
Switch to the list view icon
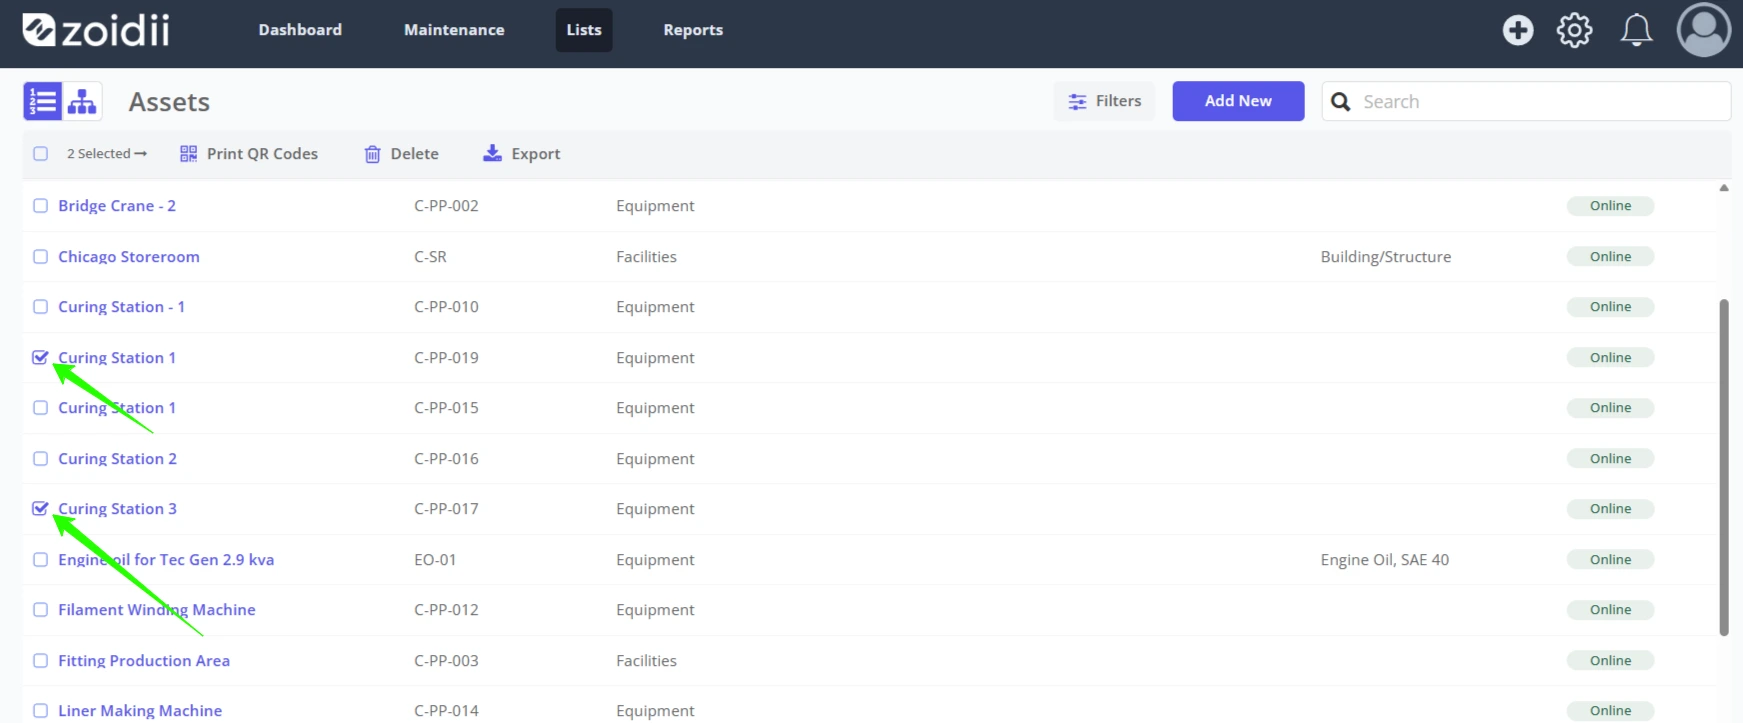[x=43, y=102]
